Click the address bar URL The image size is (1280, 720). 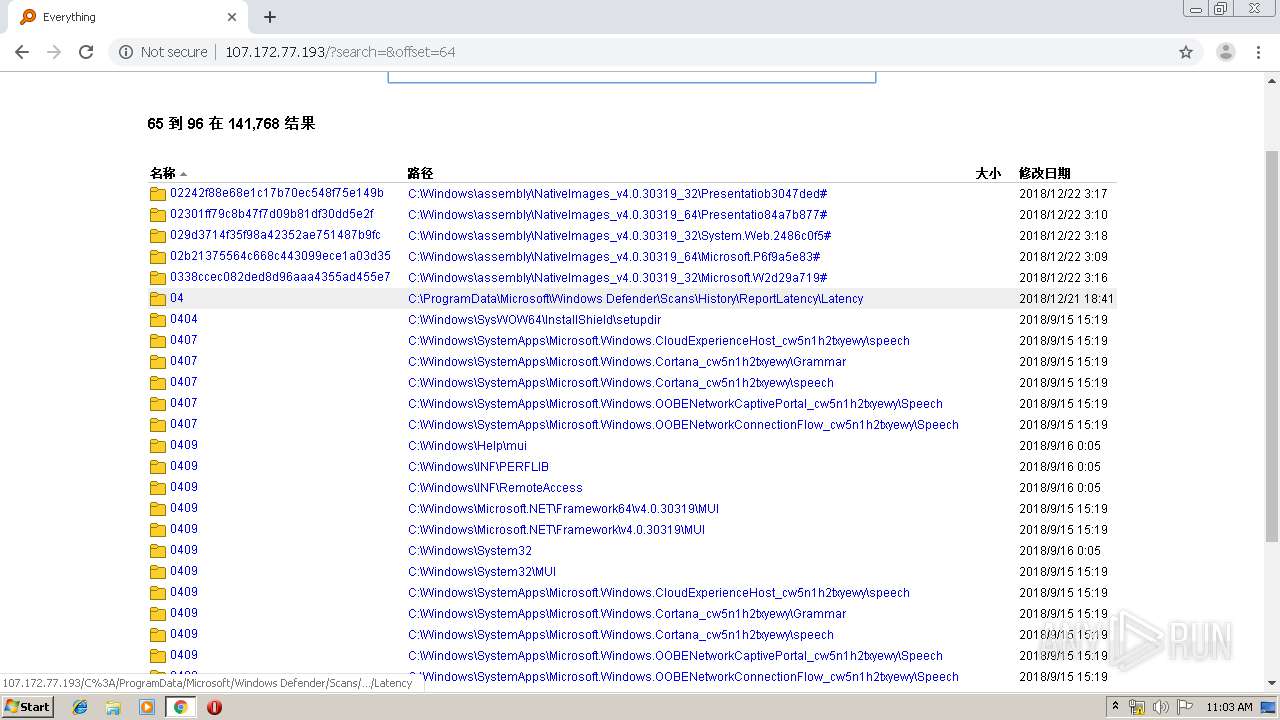tap(340, 52)
